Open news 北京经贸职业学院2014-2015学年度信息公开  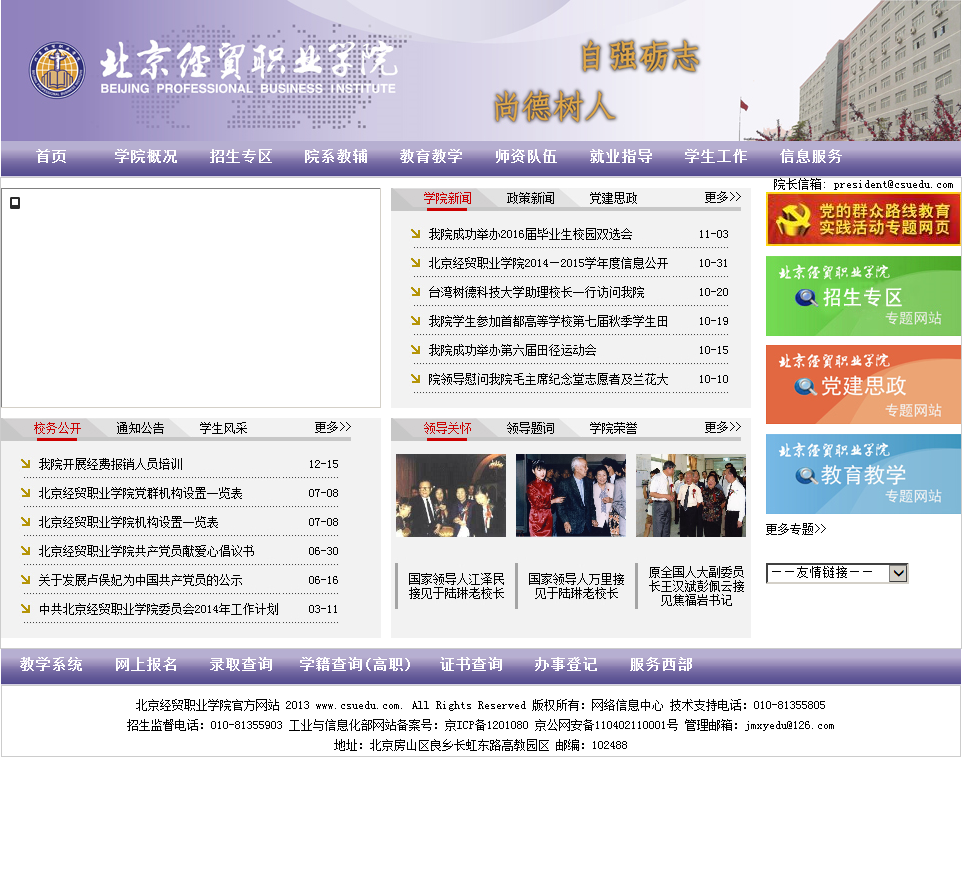[548, 263]
